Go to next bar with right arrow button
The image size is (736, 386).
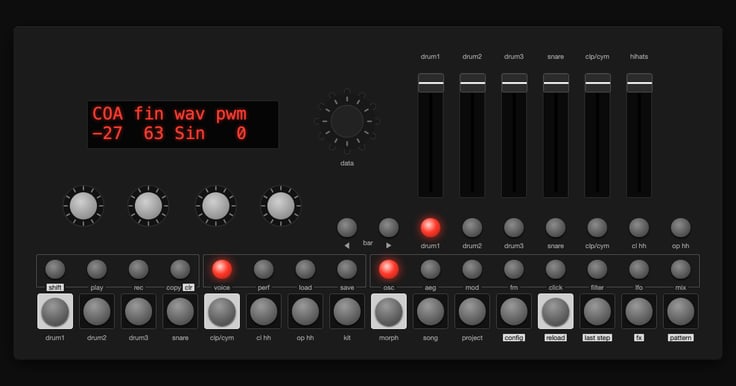click(x=389, y=228)
